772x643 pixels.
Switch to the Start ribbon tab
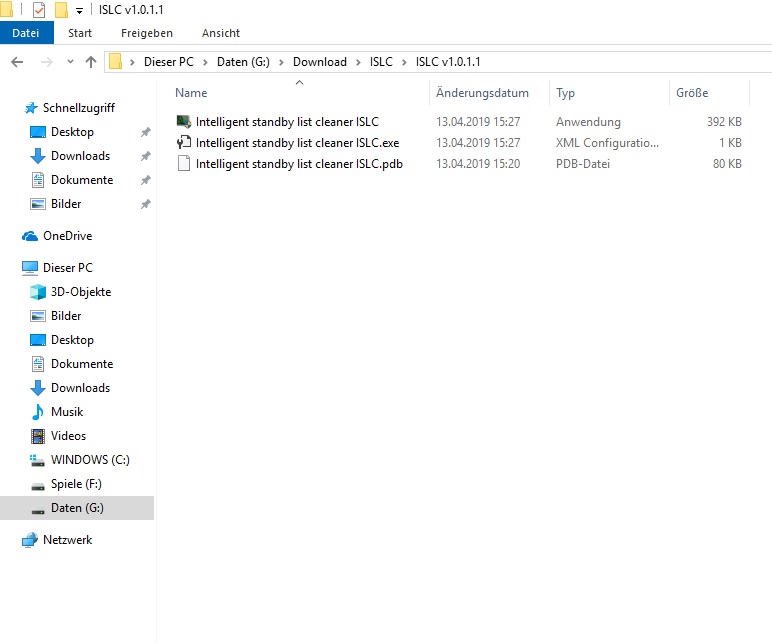click(80, 33)
